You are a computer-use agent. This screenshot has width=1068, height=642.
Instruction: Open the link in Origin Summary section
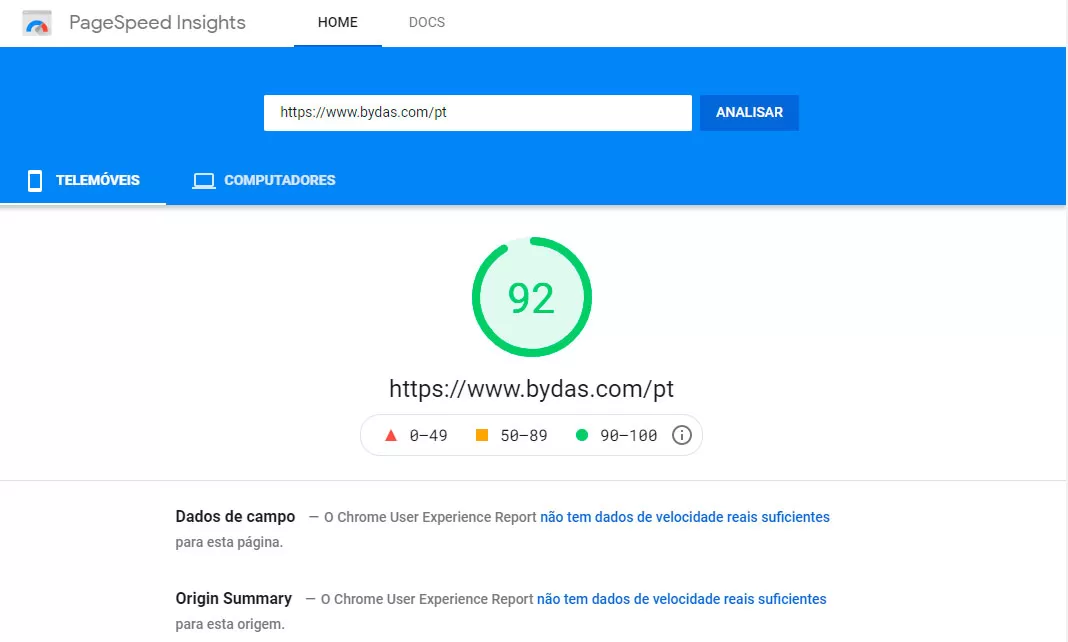(x=681, y=599)
